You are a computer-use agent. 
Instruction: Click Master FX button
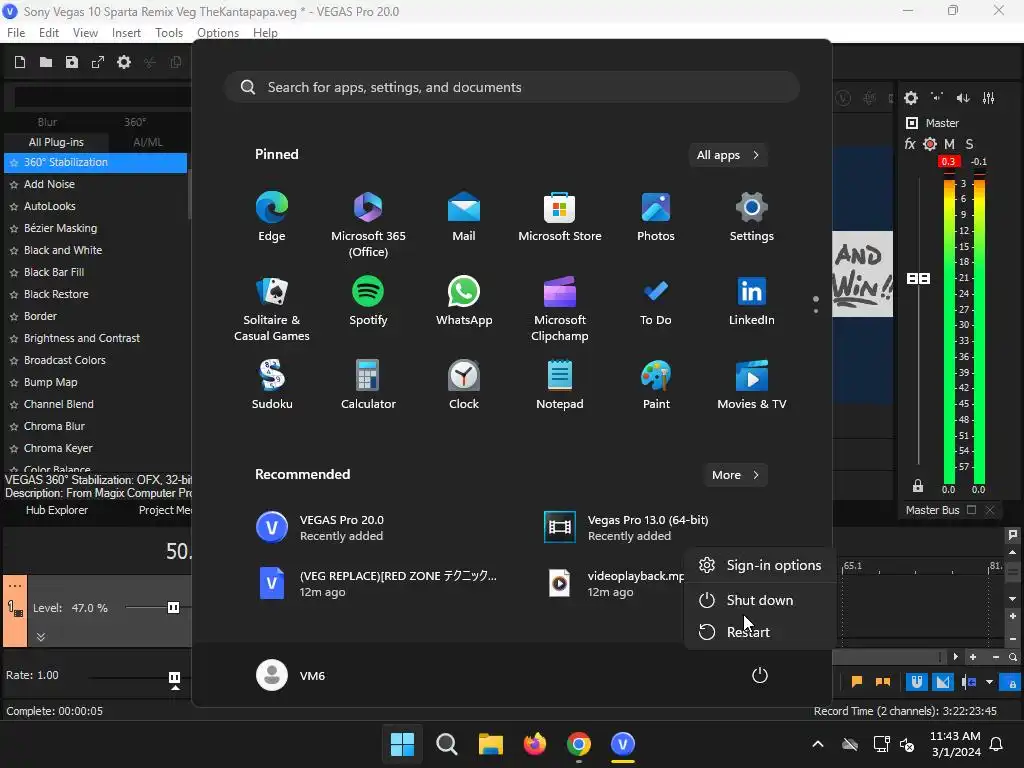click(910, 144)
